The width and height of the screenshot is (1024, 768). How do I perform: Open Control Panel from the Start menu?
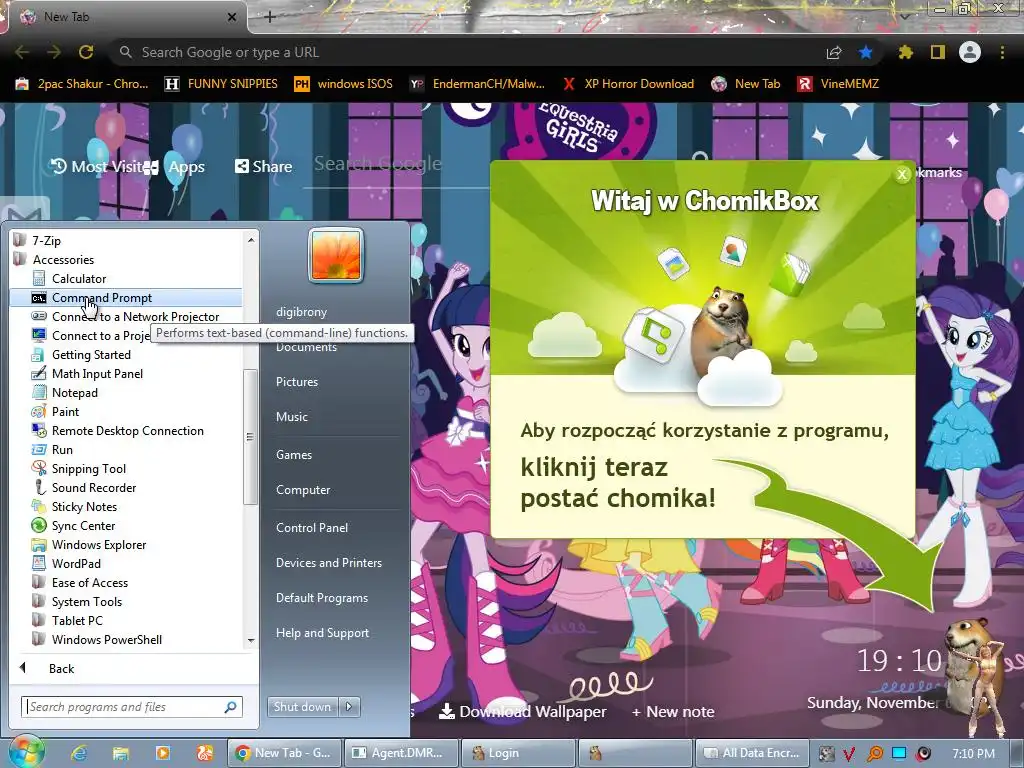(x=312, y=528)
